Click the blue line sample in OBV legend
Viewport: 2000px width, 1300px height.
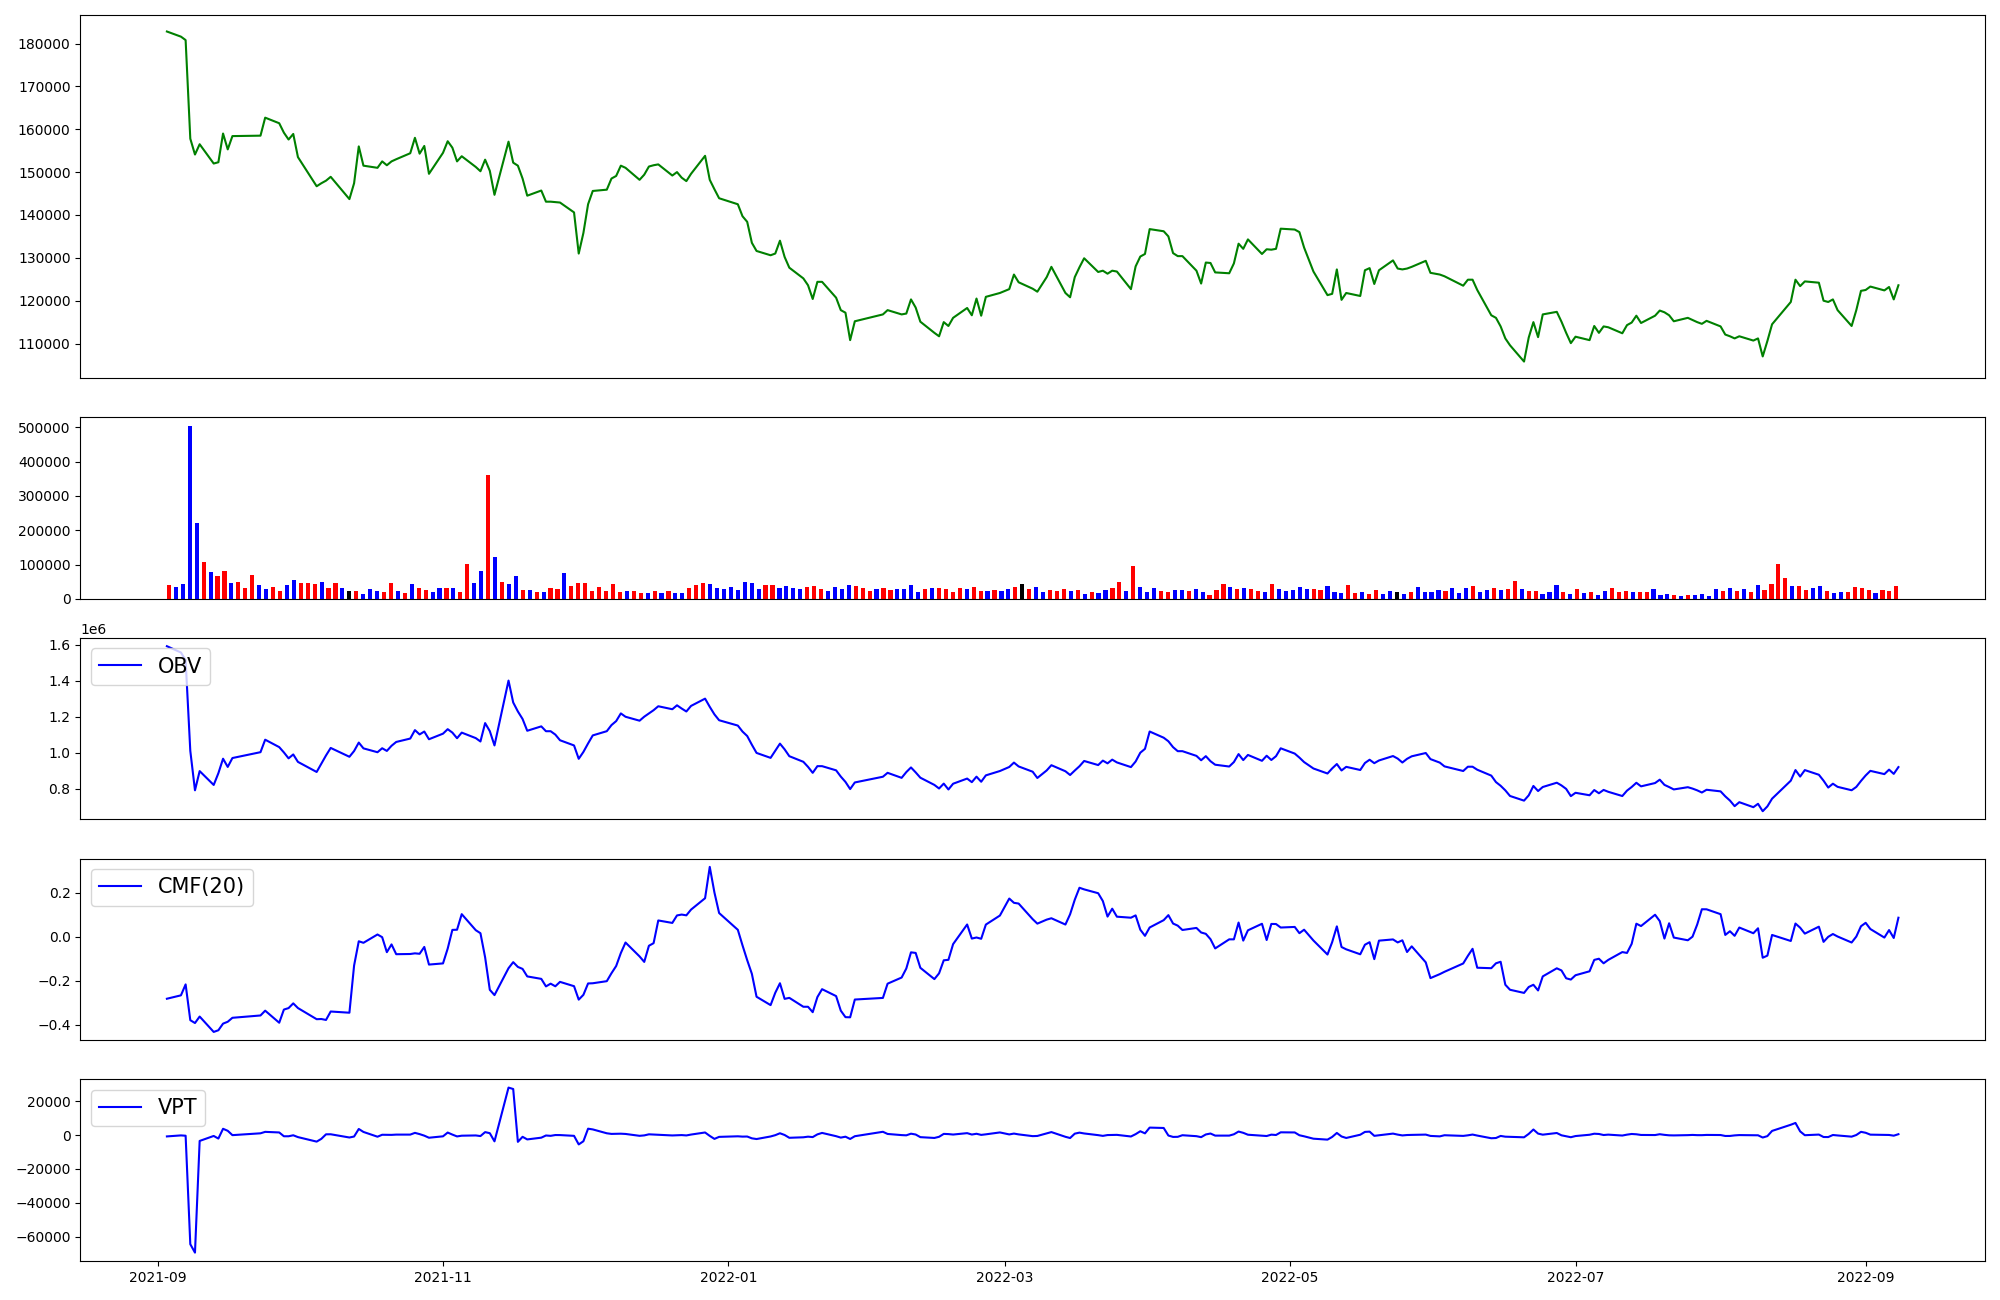(120, 666)
